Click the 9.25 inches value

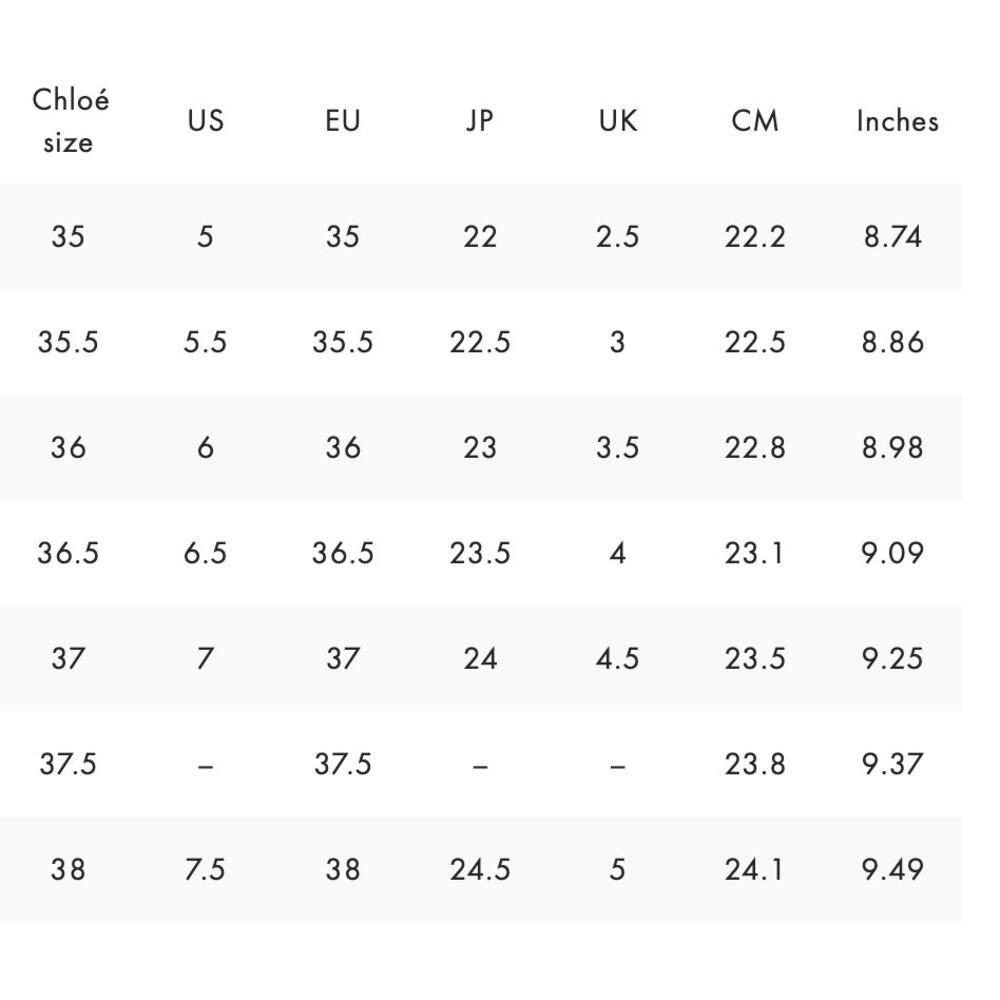[x=892, y=658]
